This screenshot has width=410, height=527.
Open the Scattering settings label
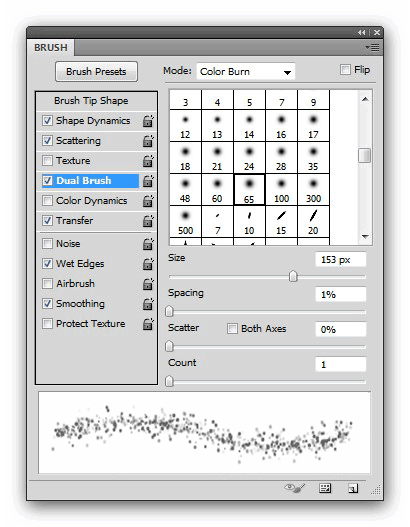[78, 140]
